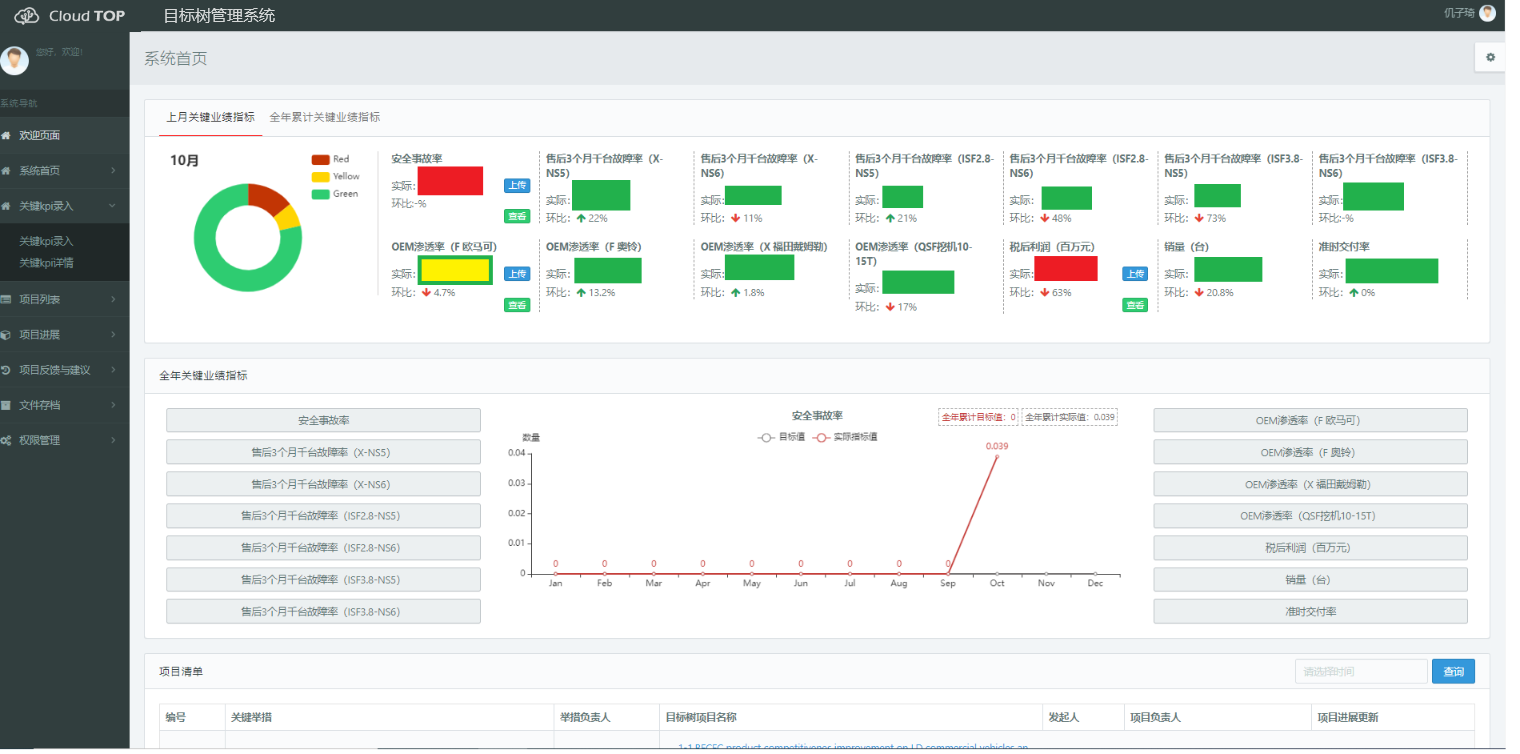Click the green up arrow showing 1.8%
The height and width of the screenshot is (754, 1520).
pyautogui.click(x=736, y=292)
